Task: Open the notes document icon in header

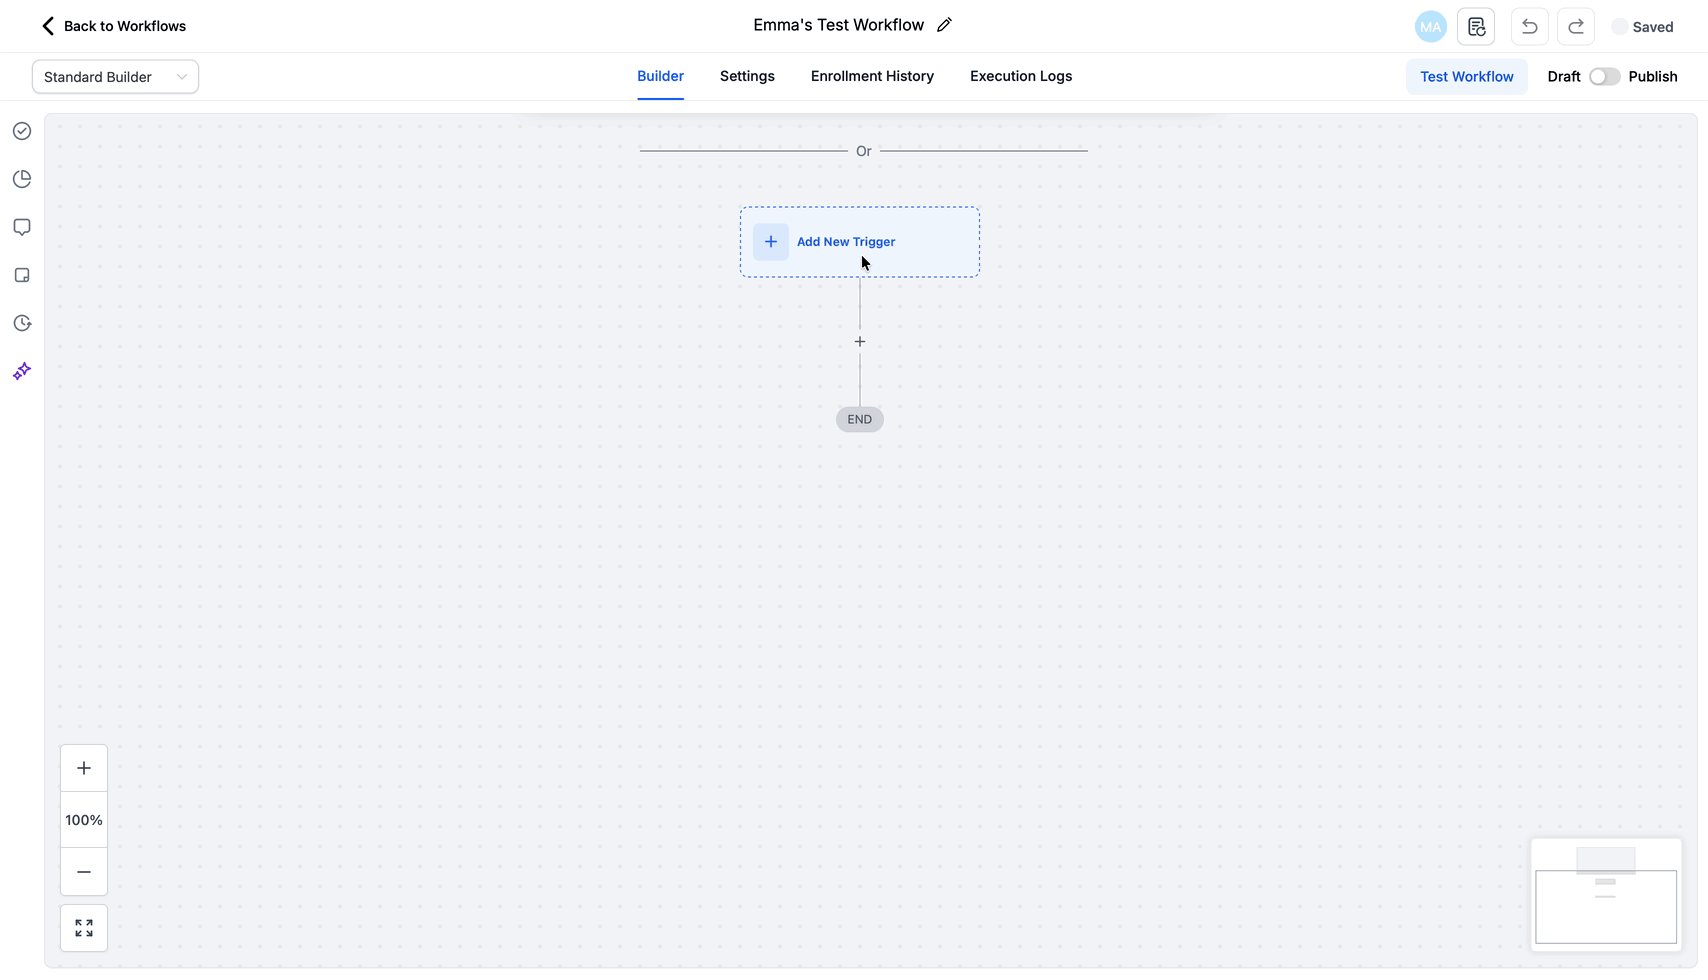Action: pyautogui.click(x=1476, y=27)
